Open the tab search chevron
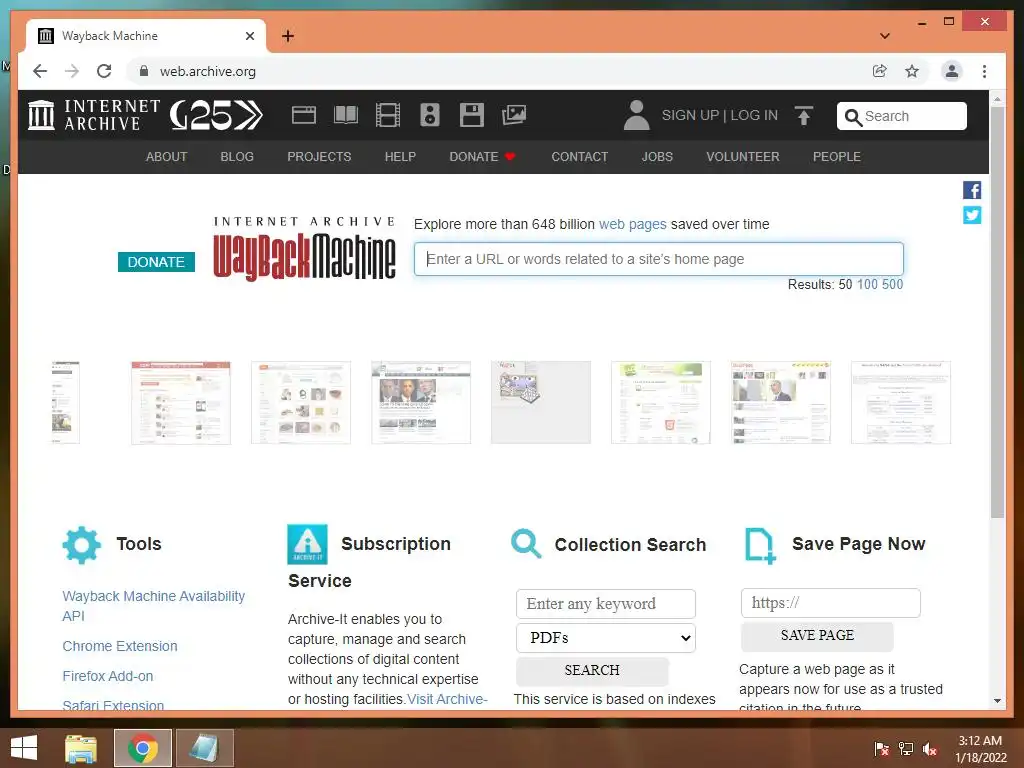Image resolution: width=1024 pixels, height=768 pixels. click(x=885, y=36)
